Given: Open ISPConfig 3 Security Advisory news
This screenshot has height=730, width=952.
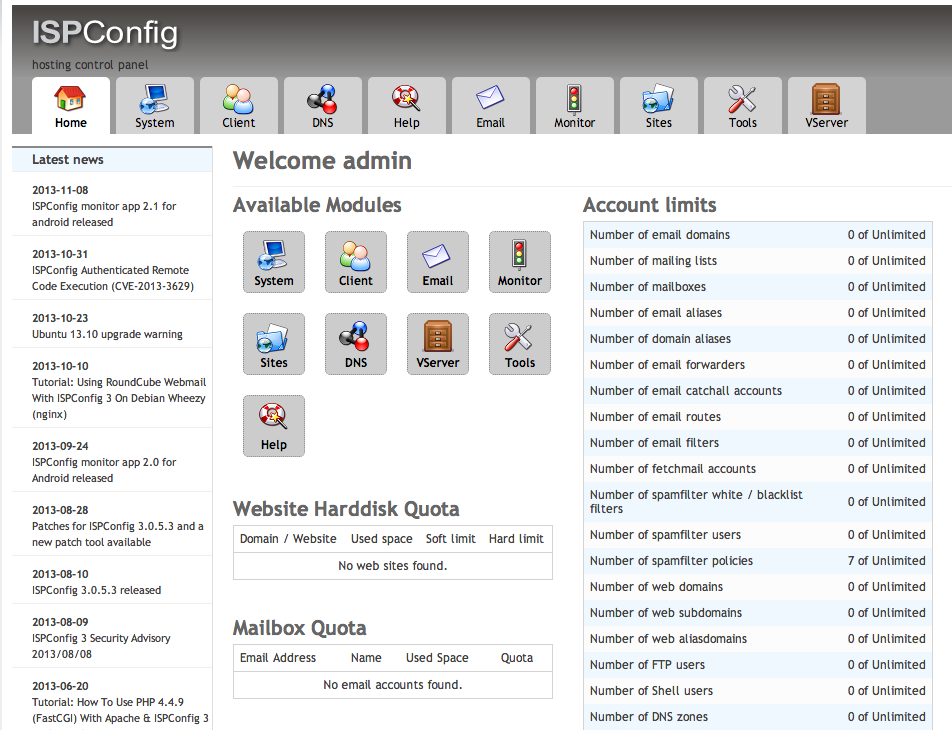Looking at the screenshot, I should (x=101, y=646).
